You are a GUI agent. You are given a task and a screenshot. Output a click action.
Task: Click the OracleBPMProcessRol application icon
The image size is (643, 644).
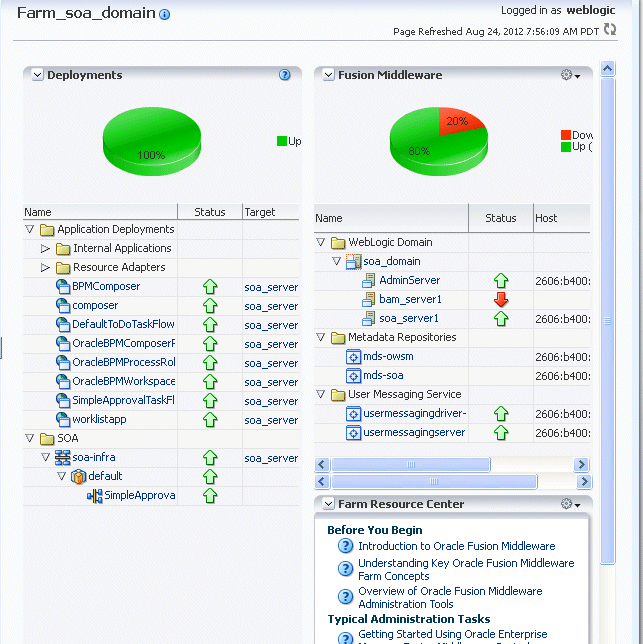click(63, 363)
